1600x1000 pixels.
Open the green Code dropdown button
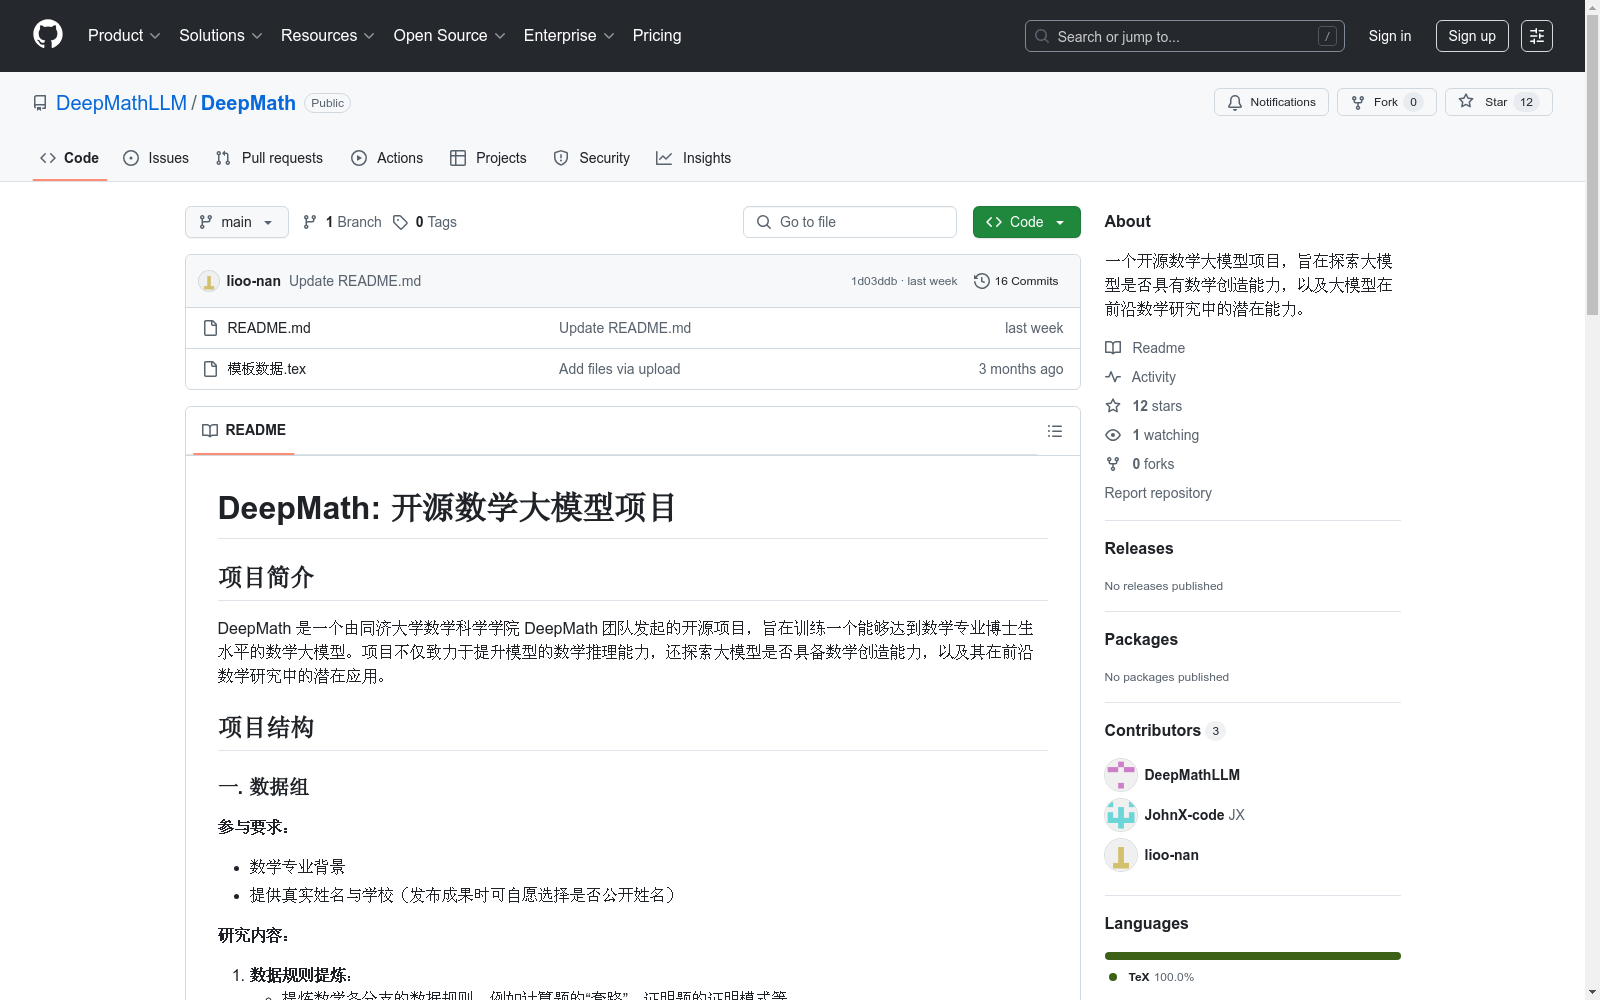[1026, 222]
